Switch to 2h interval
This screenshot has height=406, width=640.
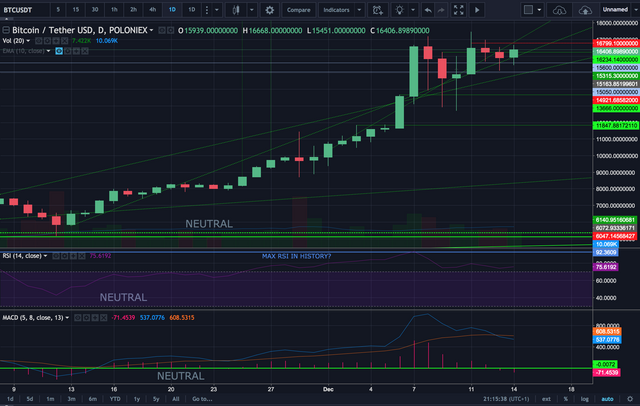point(133,10)
